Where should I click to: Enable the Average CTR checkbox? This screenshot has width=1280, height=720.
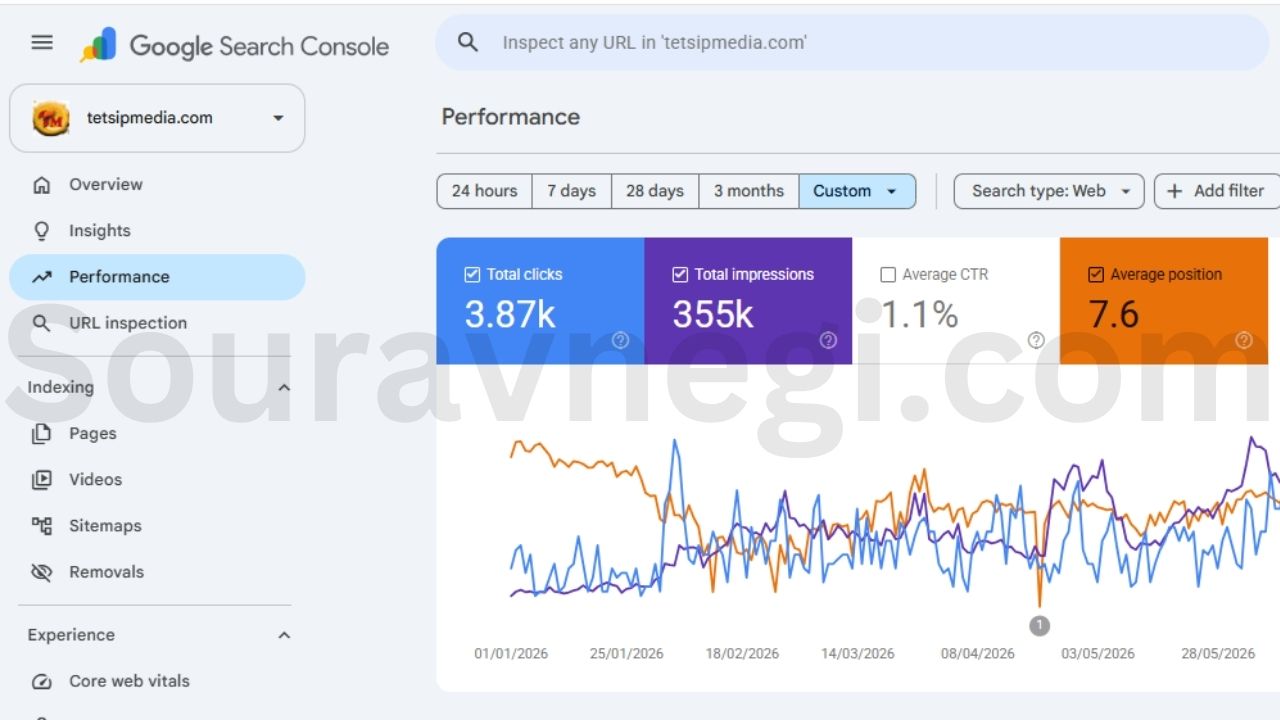[888, 274]
